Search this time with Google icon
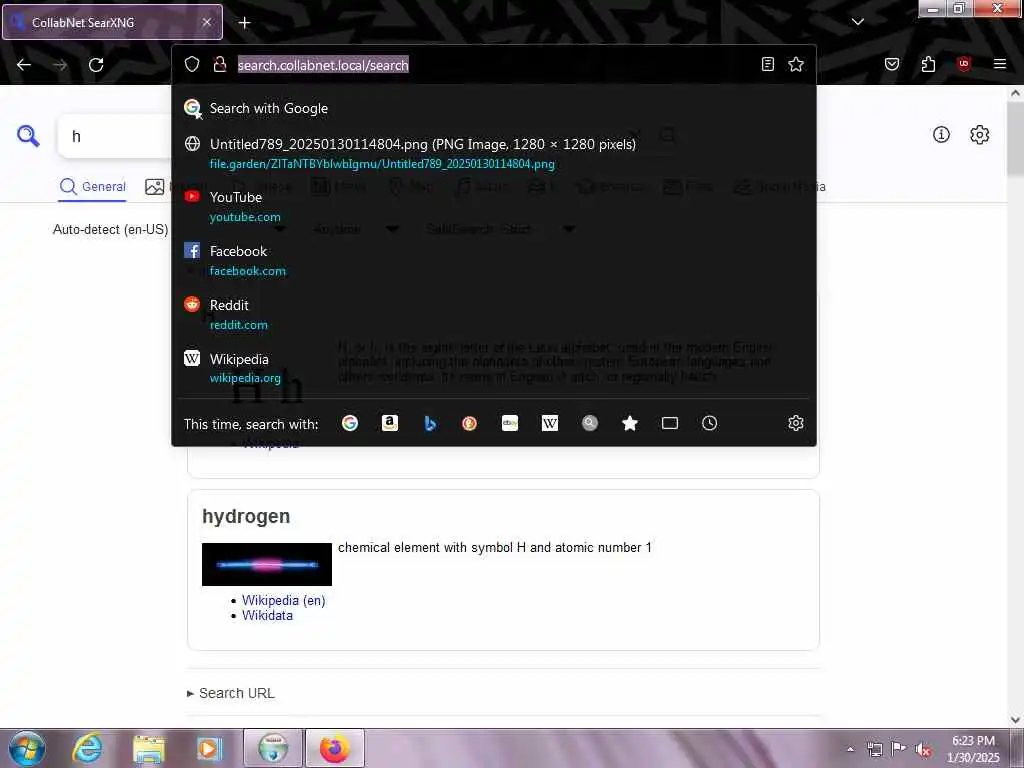Viewport: 1024px width, 768px height. click(x=350, y=423)
